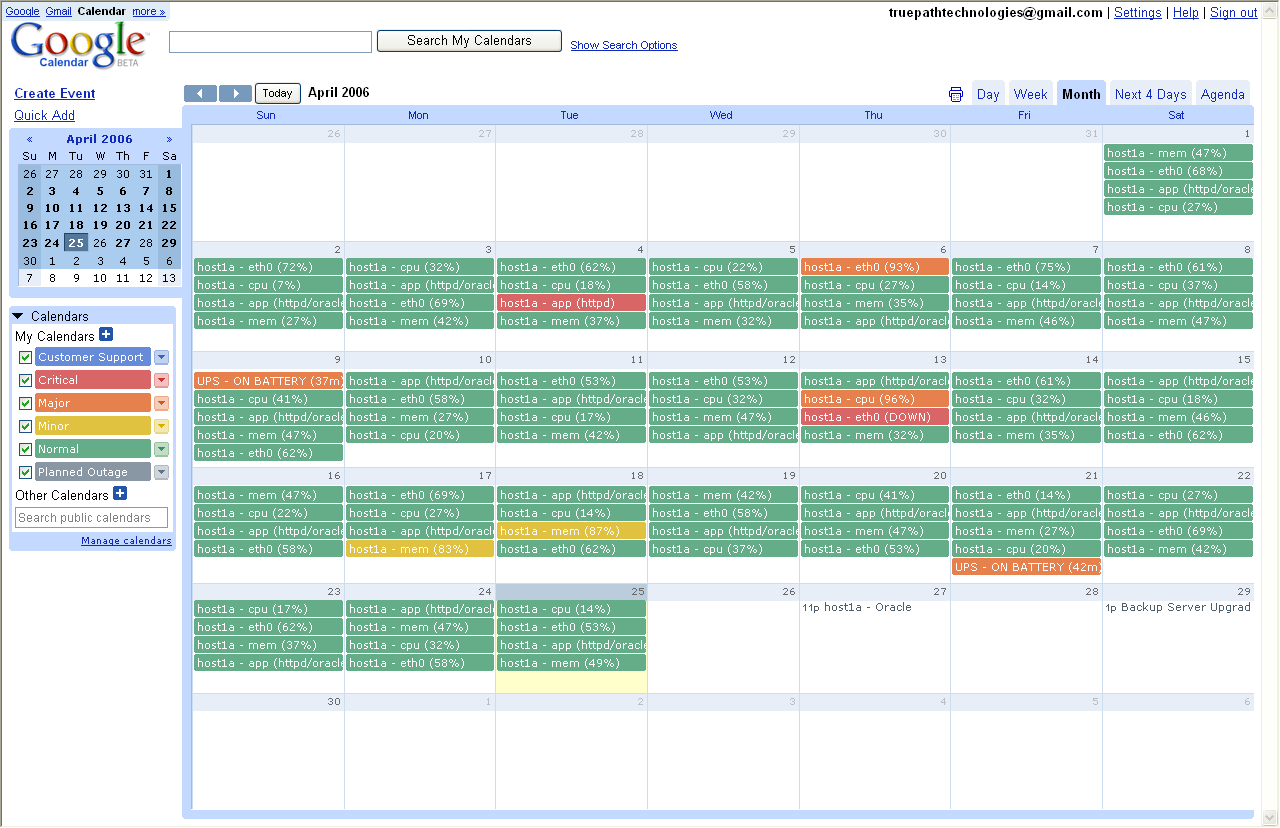Open the red 'host1a - app (httpd)' event
This screenshot has height=828, width=1280.
571,303
